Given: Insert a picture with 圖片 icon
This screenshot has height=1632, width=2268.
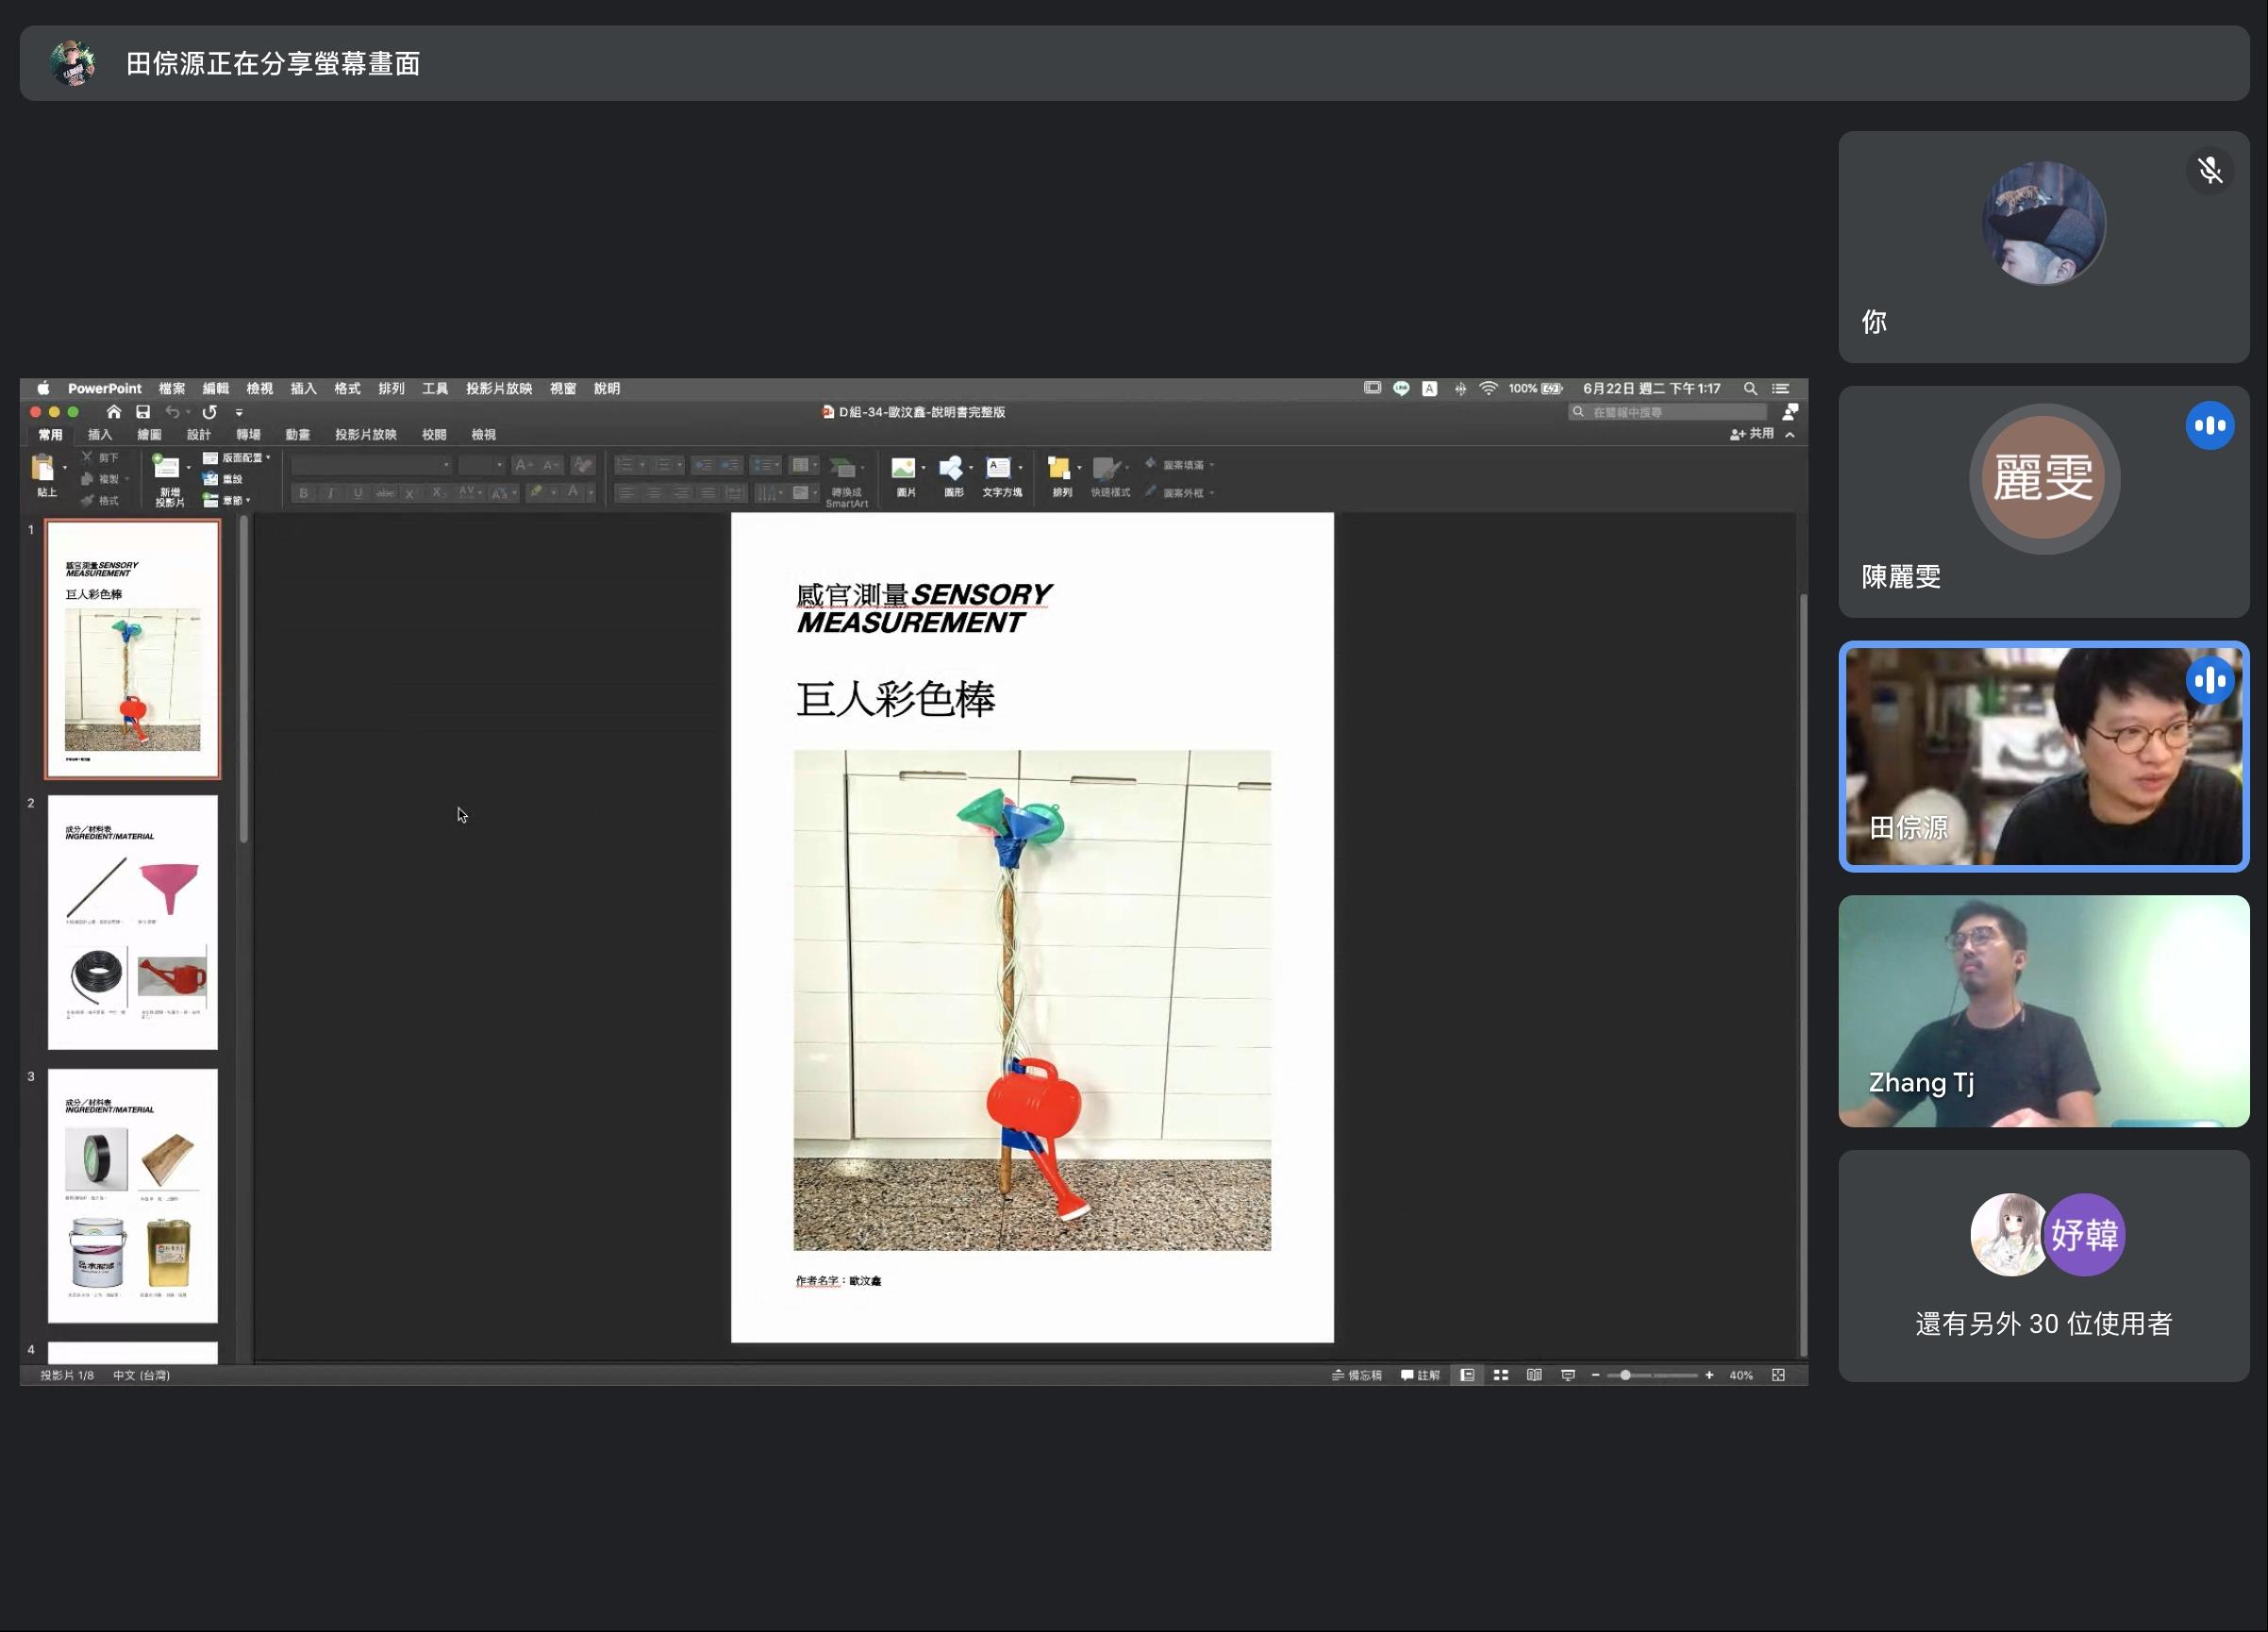Looking at the screenshot, I should point(903,469).
